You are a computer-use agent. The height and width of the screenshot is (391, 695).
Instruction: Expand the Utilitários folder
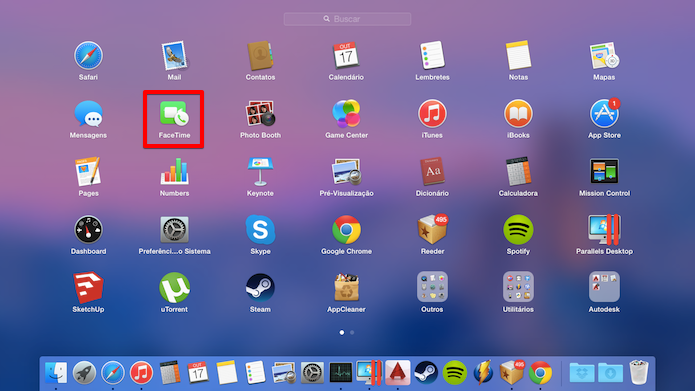(x=518, y=287)
